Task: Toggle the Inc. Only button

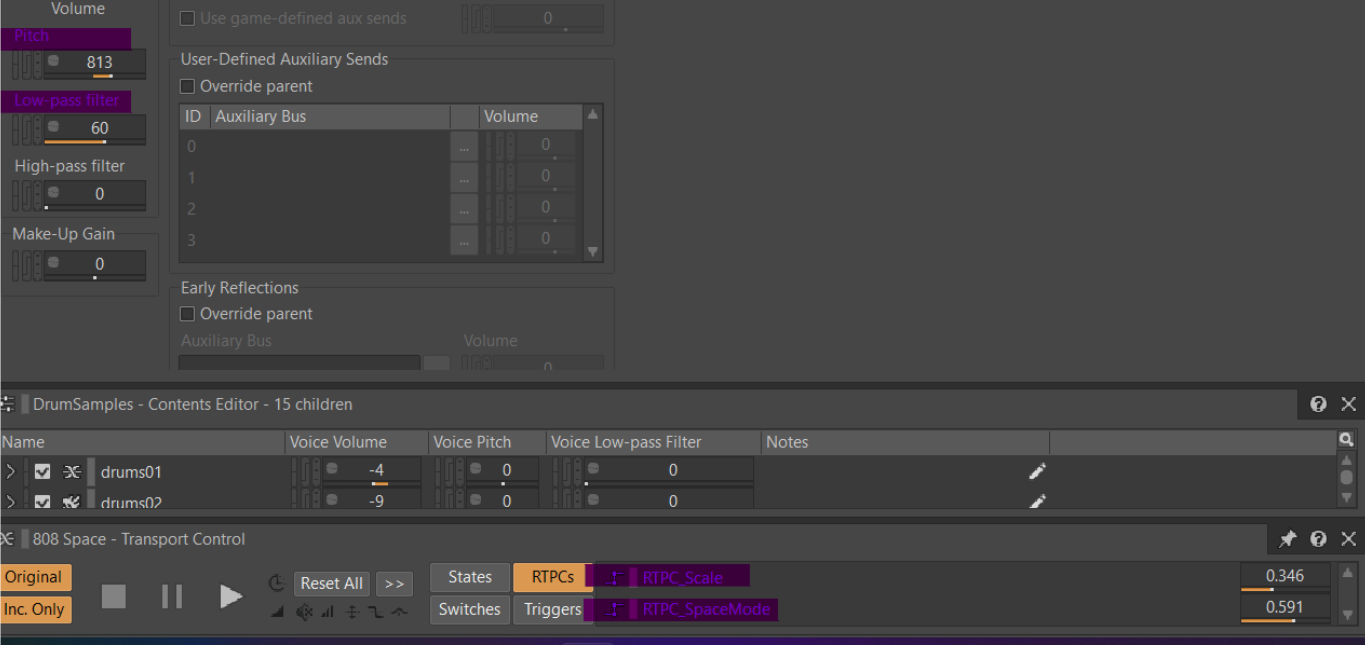Action: (x=35, y=609)
